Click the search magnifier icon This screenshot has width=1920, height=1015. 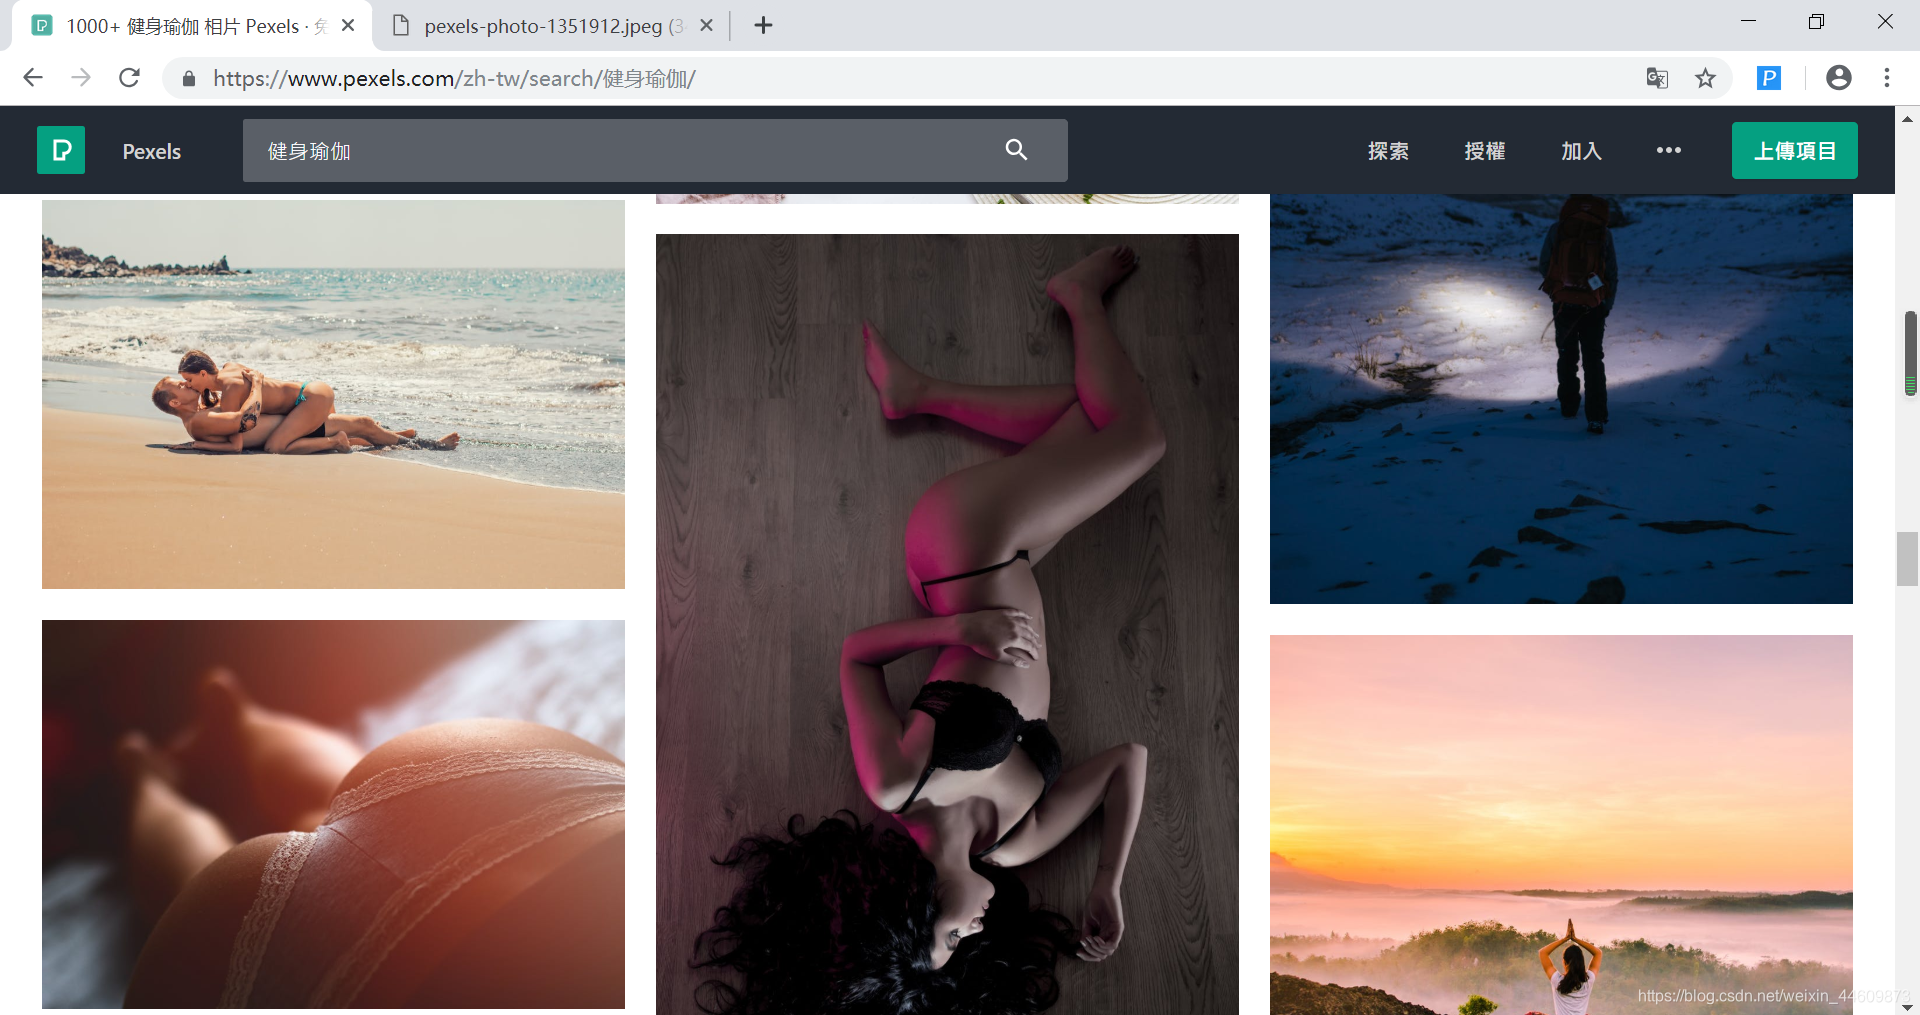(1016, 150)
